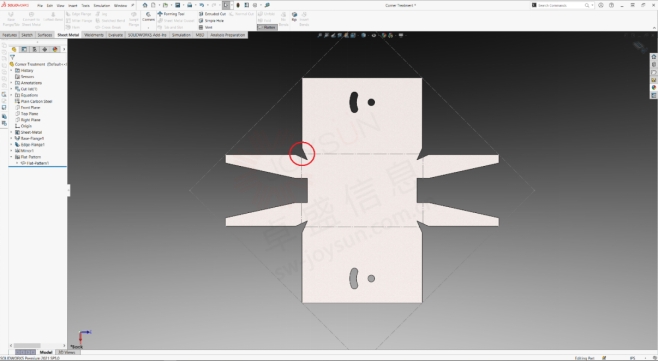Collapse the Flat-Pattern tree node

tap(11, 157)
